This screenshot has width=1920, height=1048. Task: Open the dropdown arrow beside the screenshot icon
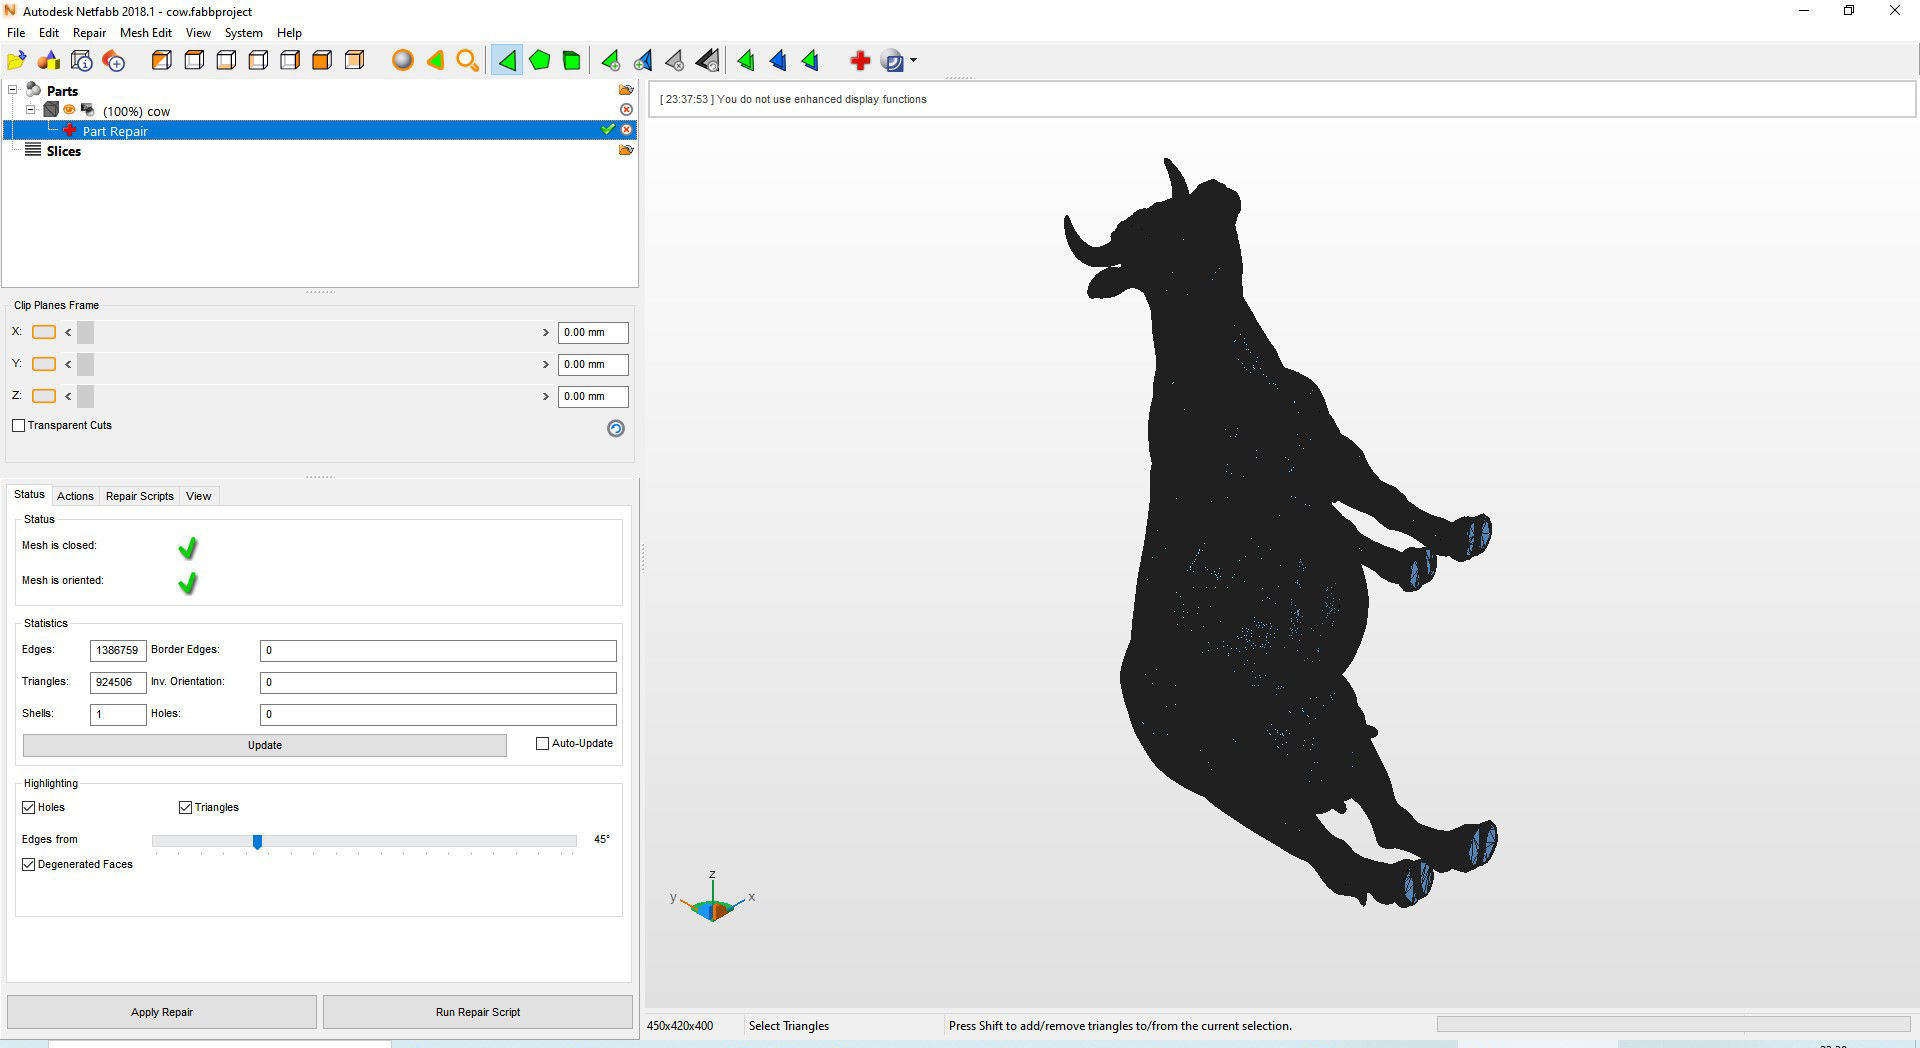pos(913,61)
